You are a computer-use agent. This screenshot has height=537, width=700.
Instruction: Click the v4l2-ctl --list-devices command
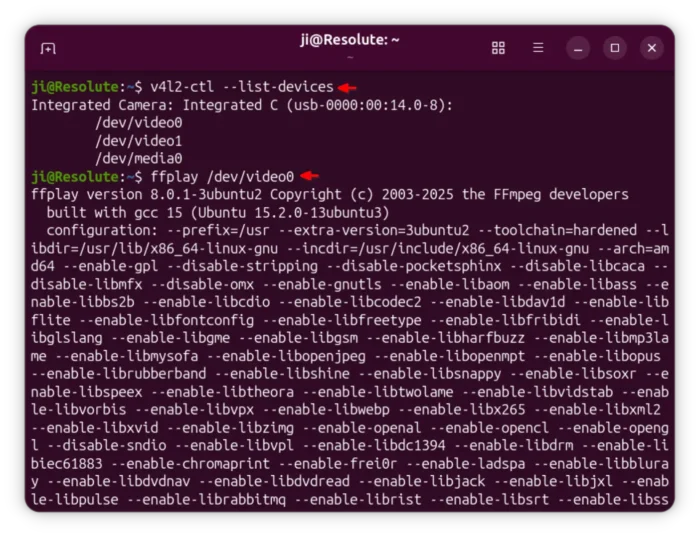point(242,87)
